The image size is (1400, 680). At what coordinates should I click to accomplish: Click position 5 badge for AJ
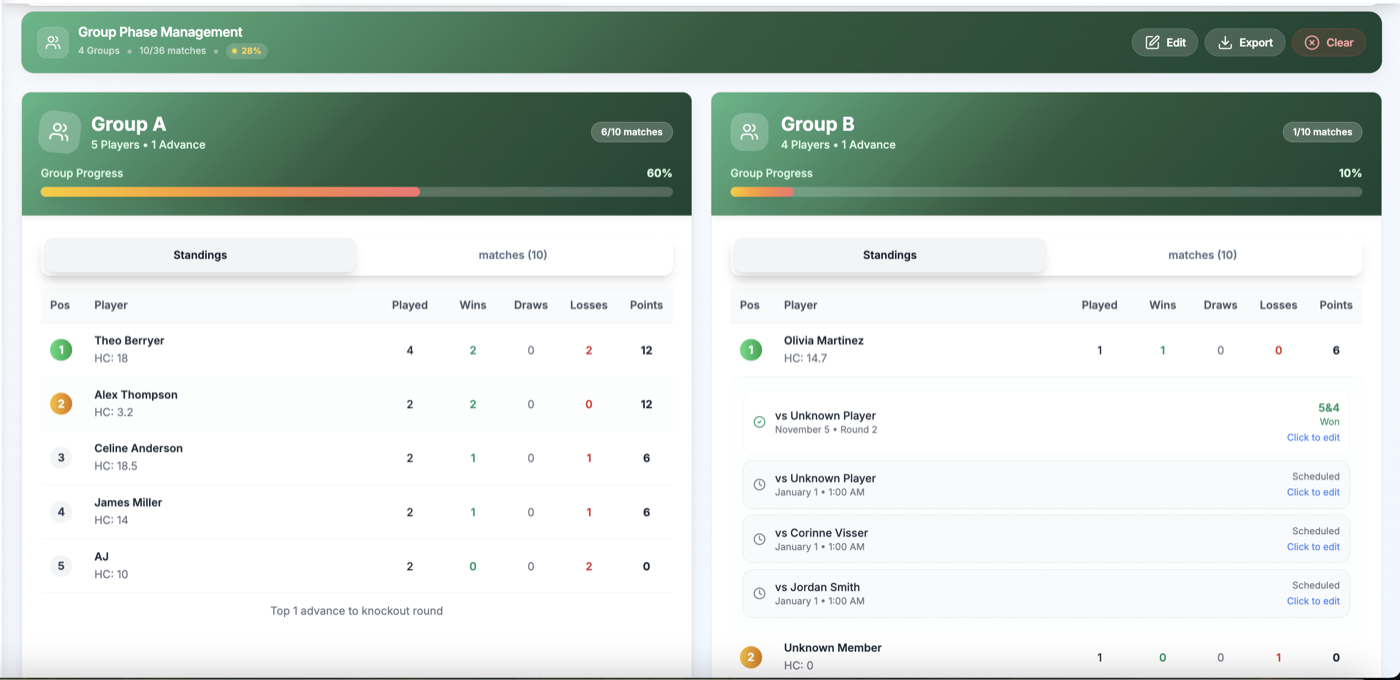pos(61,566)
